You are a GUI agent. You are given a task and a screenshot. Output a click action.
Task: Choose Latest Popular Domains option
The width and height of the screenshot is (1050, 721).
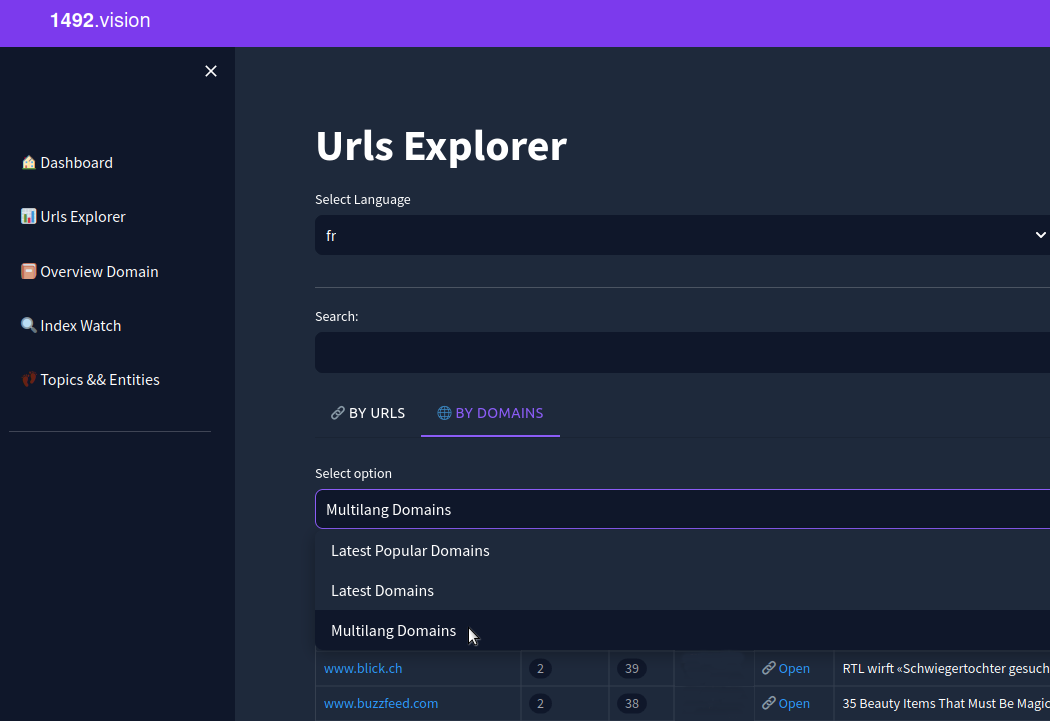pyautogui.click(x=410, y=551)
